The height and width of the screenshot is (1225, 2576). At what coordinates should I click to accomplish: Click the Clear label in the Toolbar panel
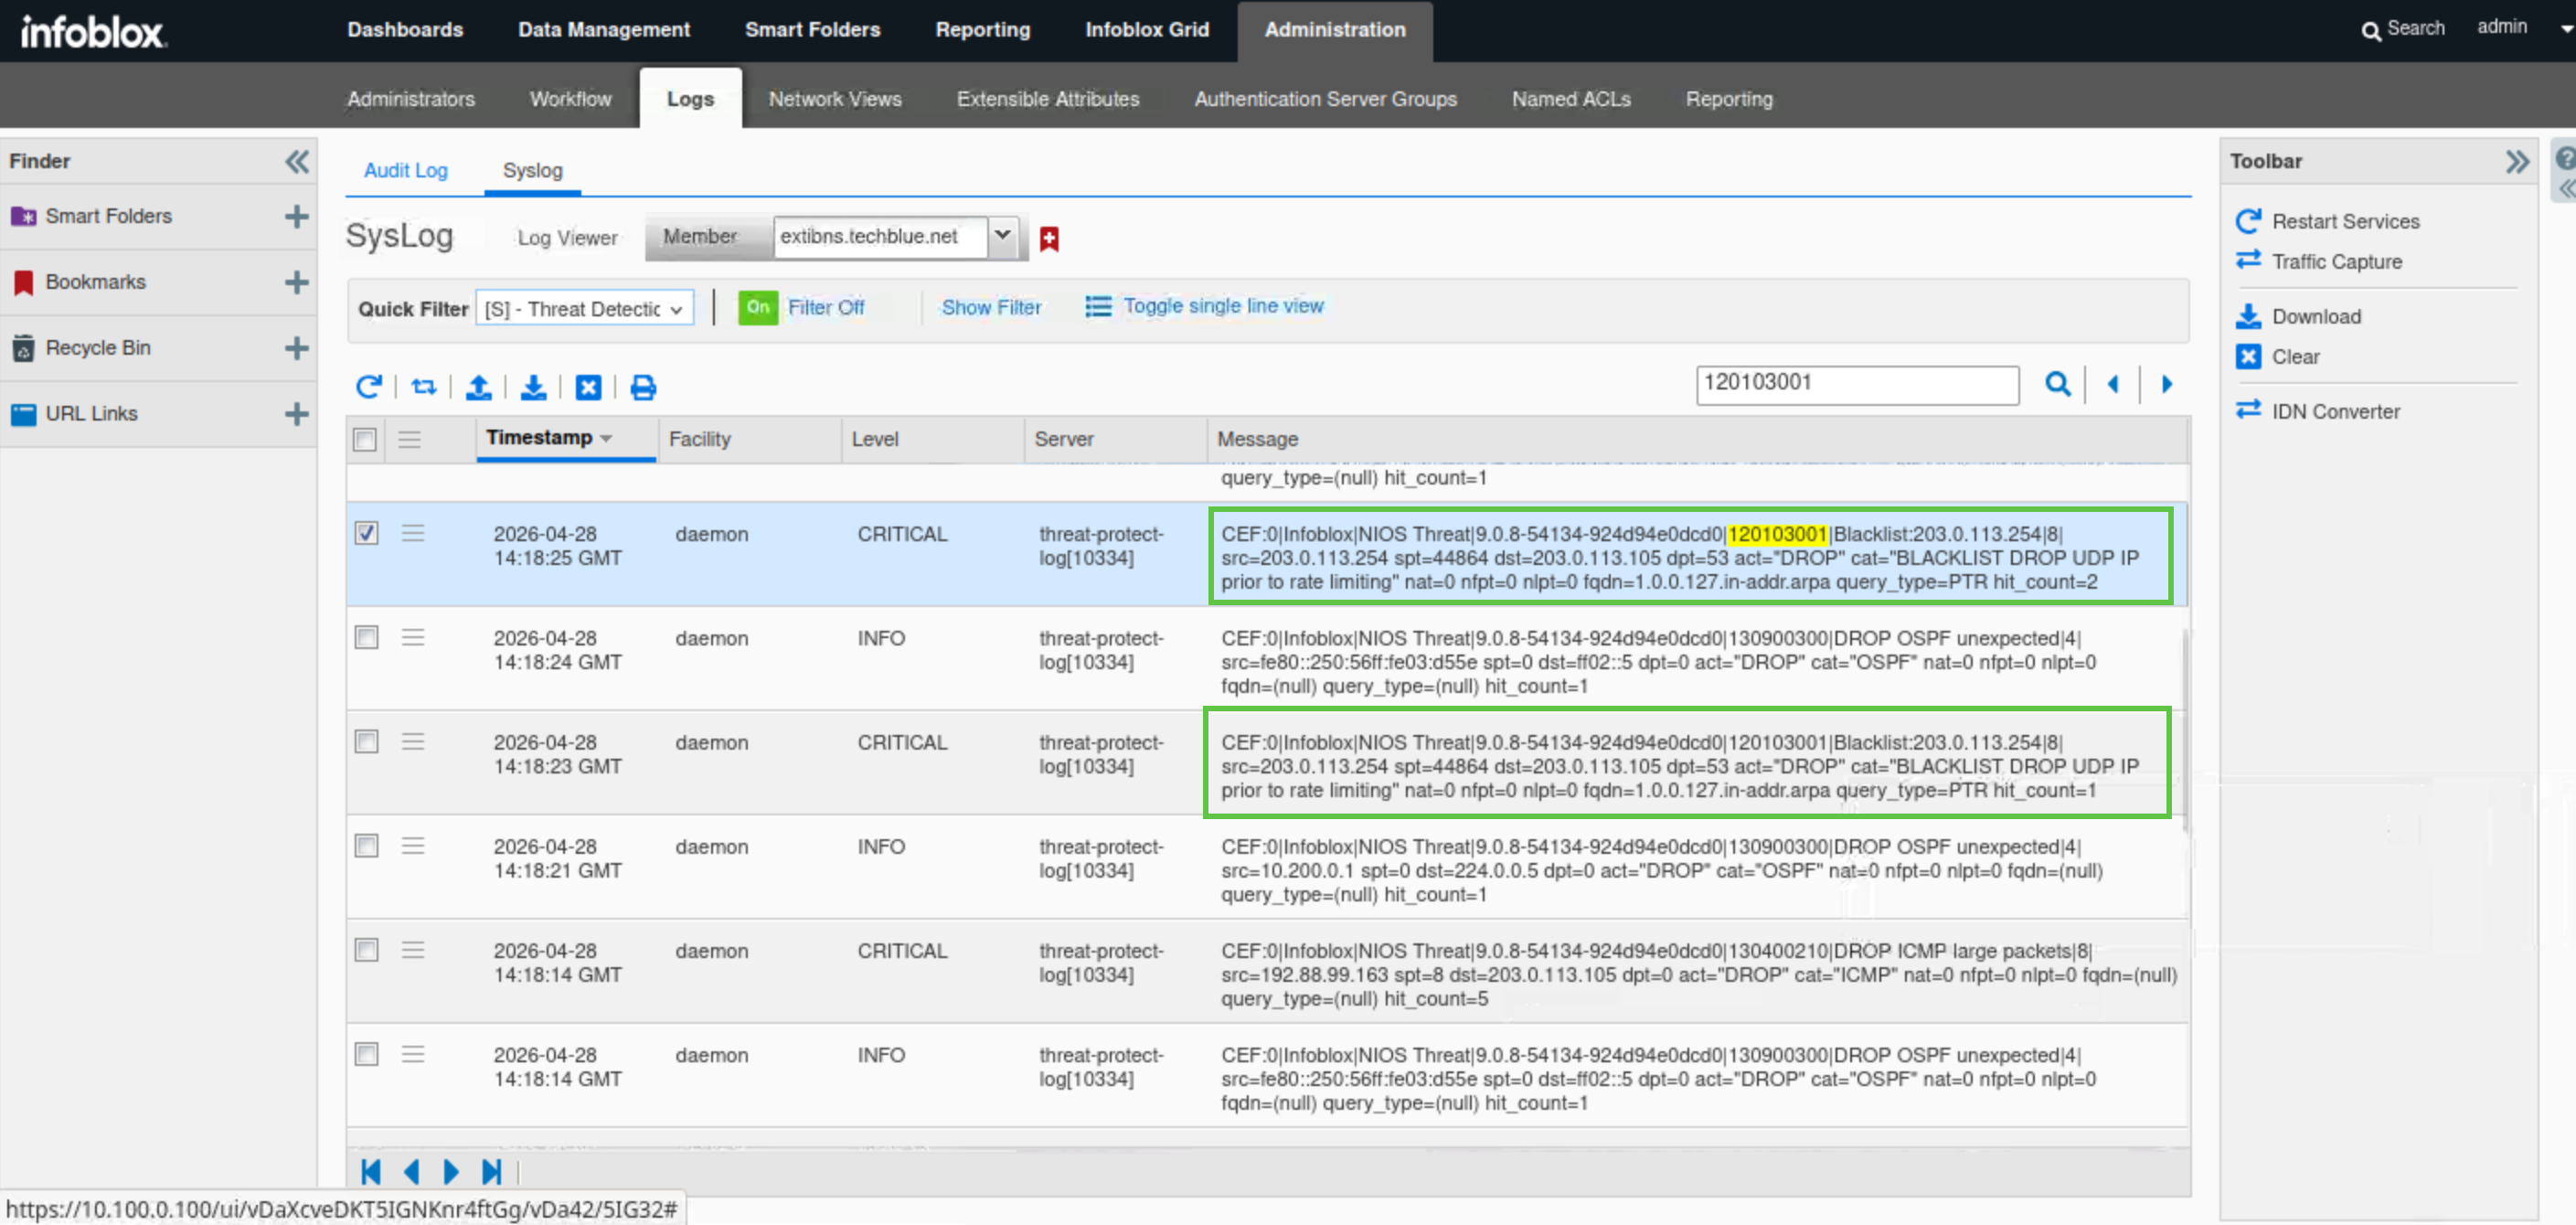[x=2295, y=356]
